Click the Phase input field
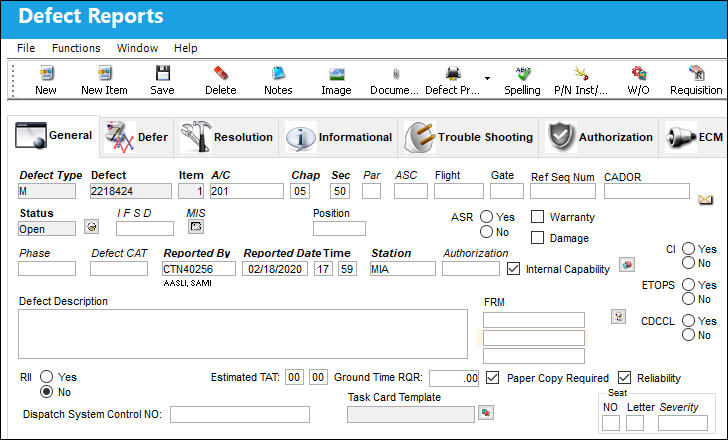The height and width of the screenshot is (440, 728). coord(47,269)
